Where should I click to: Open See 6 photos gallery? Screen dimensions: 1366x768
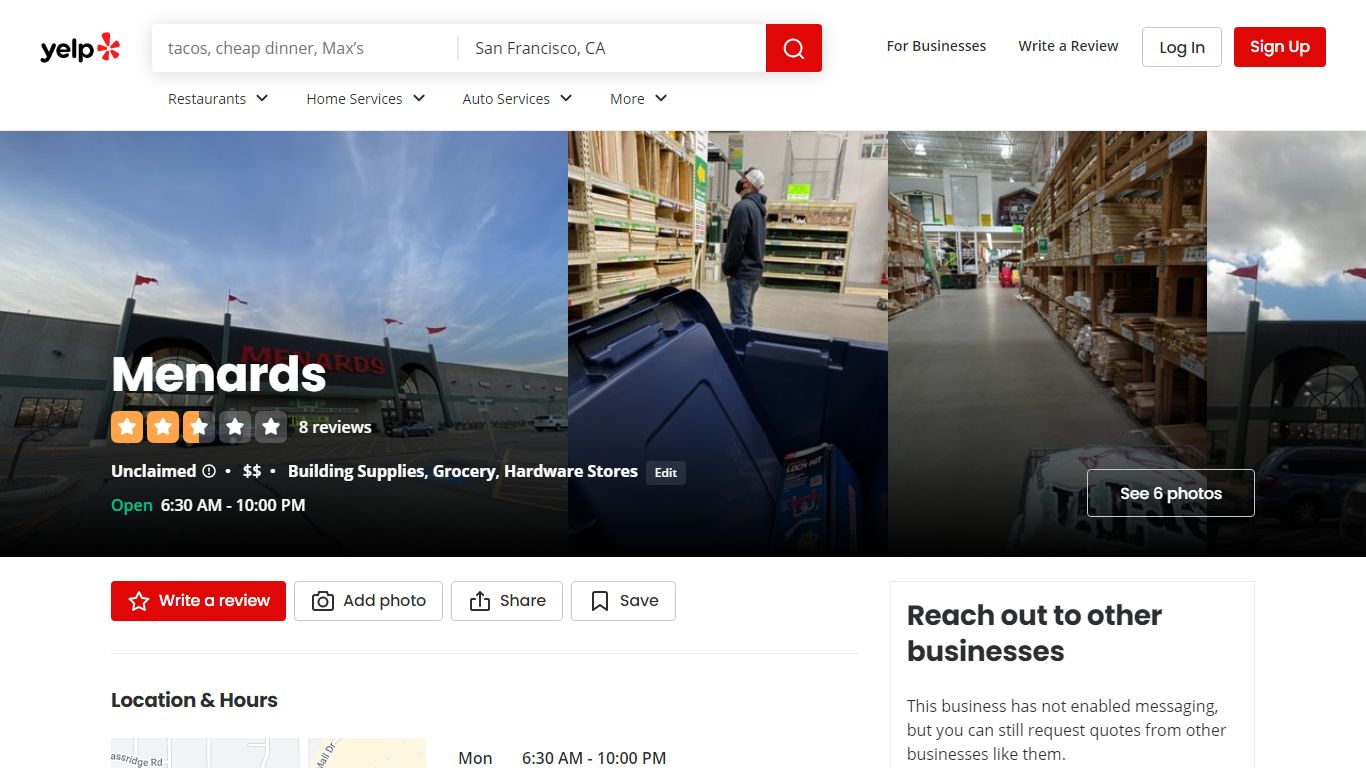pos(1171,493)
